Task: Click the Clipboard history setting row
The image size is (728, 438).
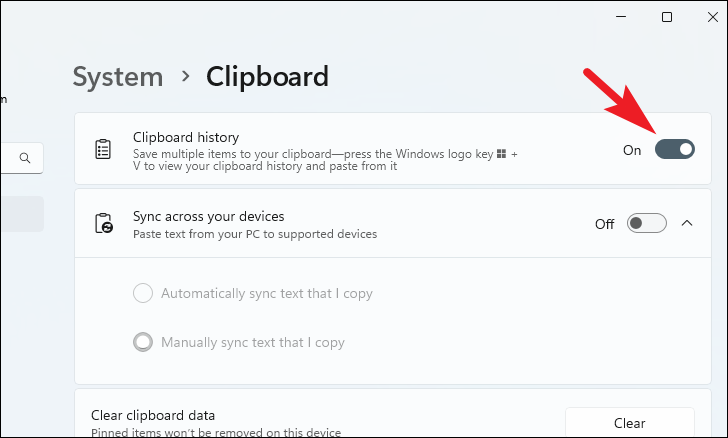Action: tap(393, 149)
